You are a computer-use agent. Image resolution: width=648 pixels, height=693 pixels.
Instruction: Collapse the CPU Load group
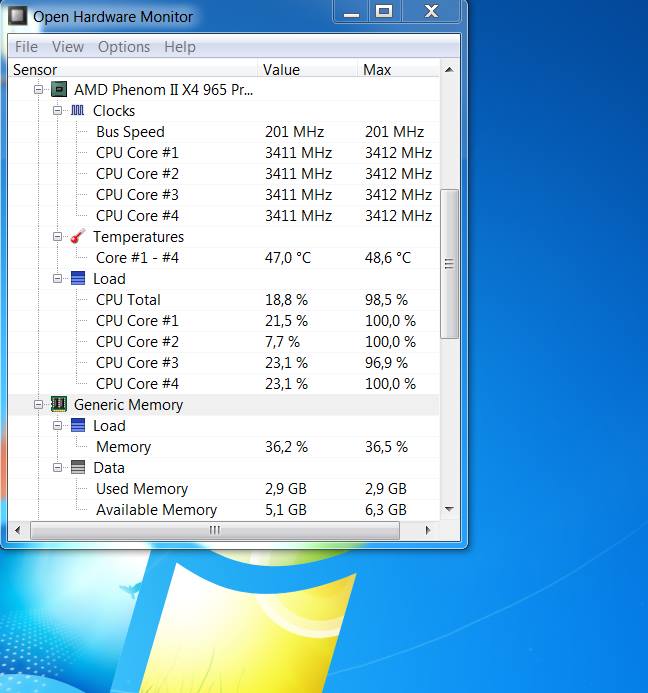pos(57,278)
